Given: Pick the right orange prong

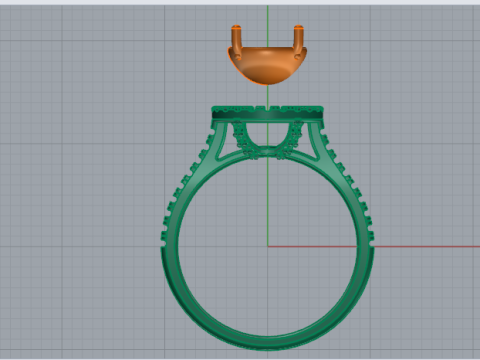Looking at the screenshot, I should pos(298,42).
